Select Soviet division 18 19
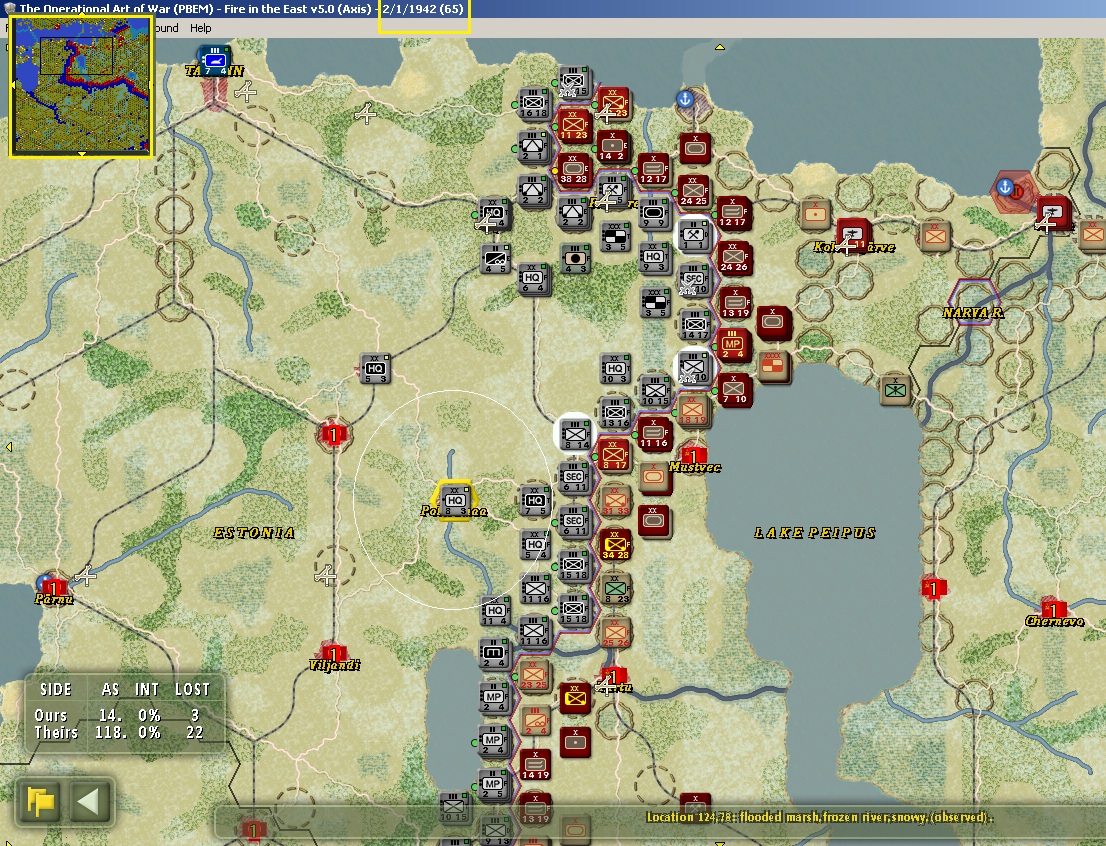 693,411
